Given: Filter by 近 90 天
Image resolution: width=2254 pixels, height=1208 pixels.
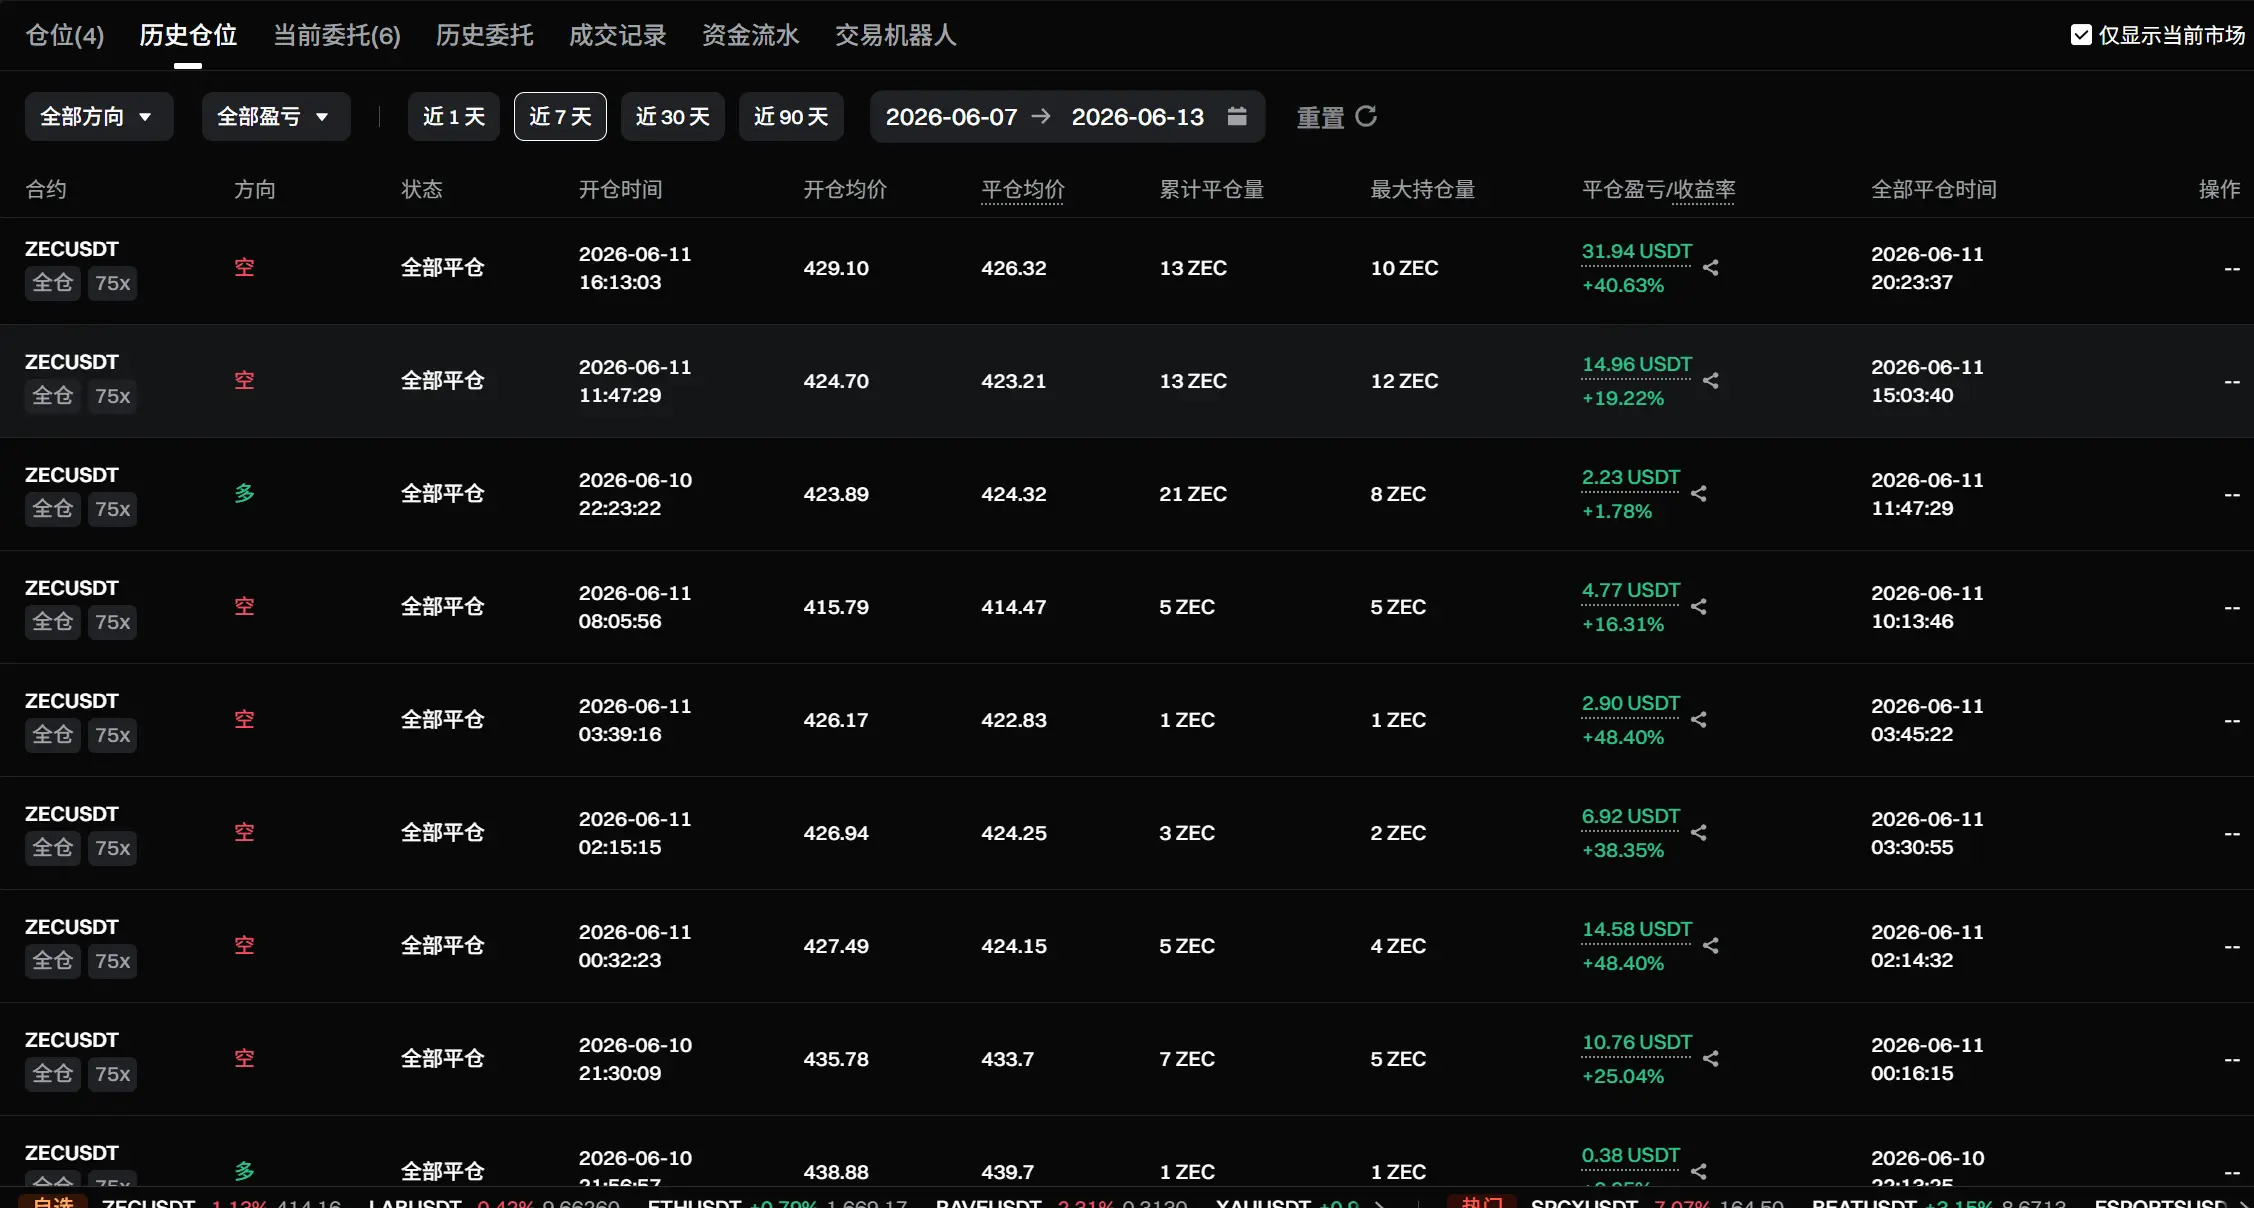Looking at the screenshot, I should tap(791, 117).
